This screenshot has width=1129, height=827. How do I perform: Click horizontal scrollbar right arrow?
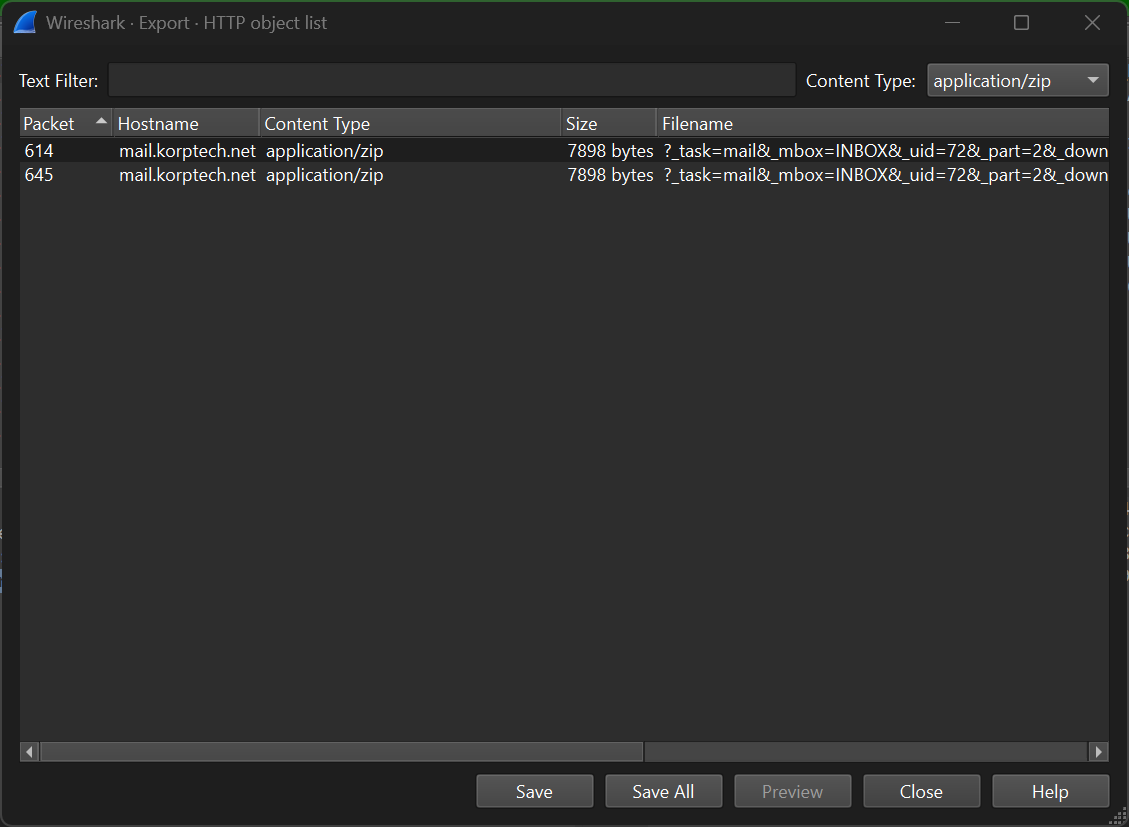coord(1098,751)
